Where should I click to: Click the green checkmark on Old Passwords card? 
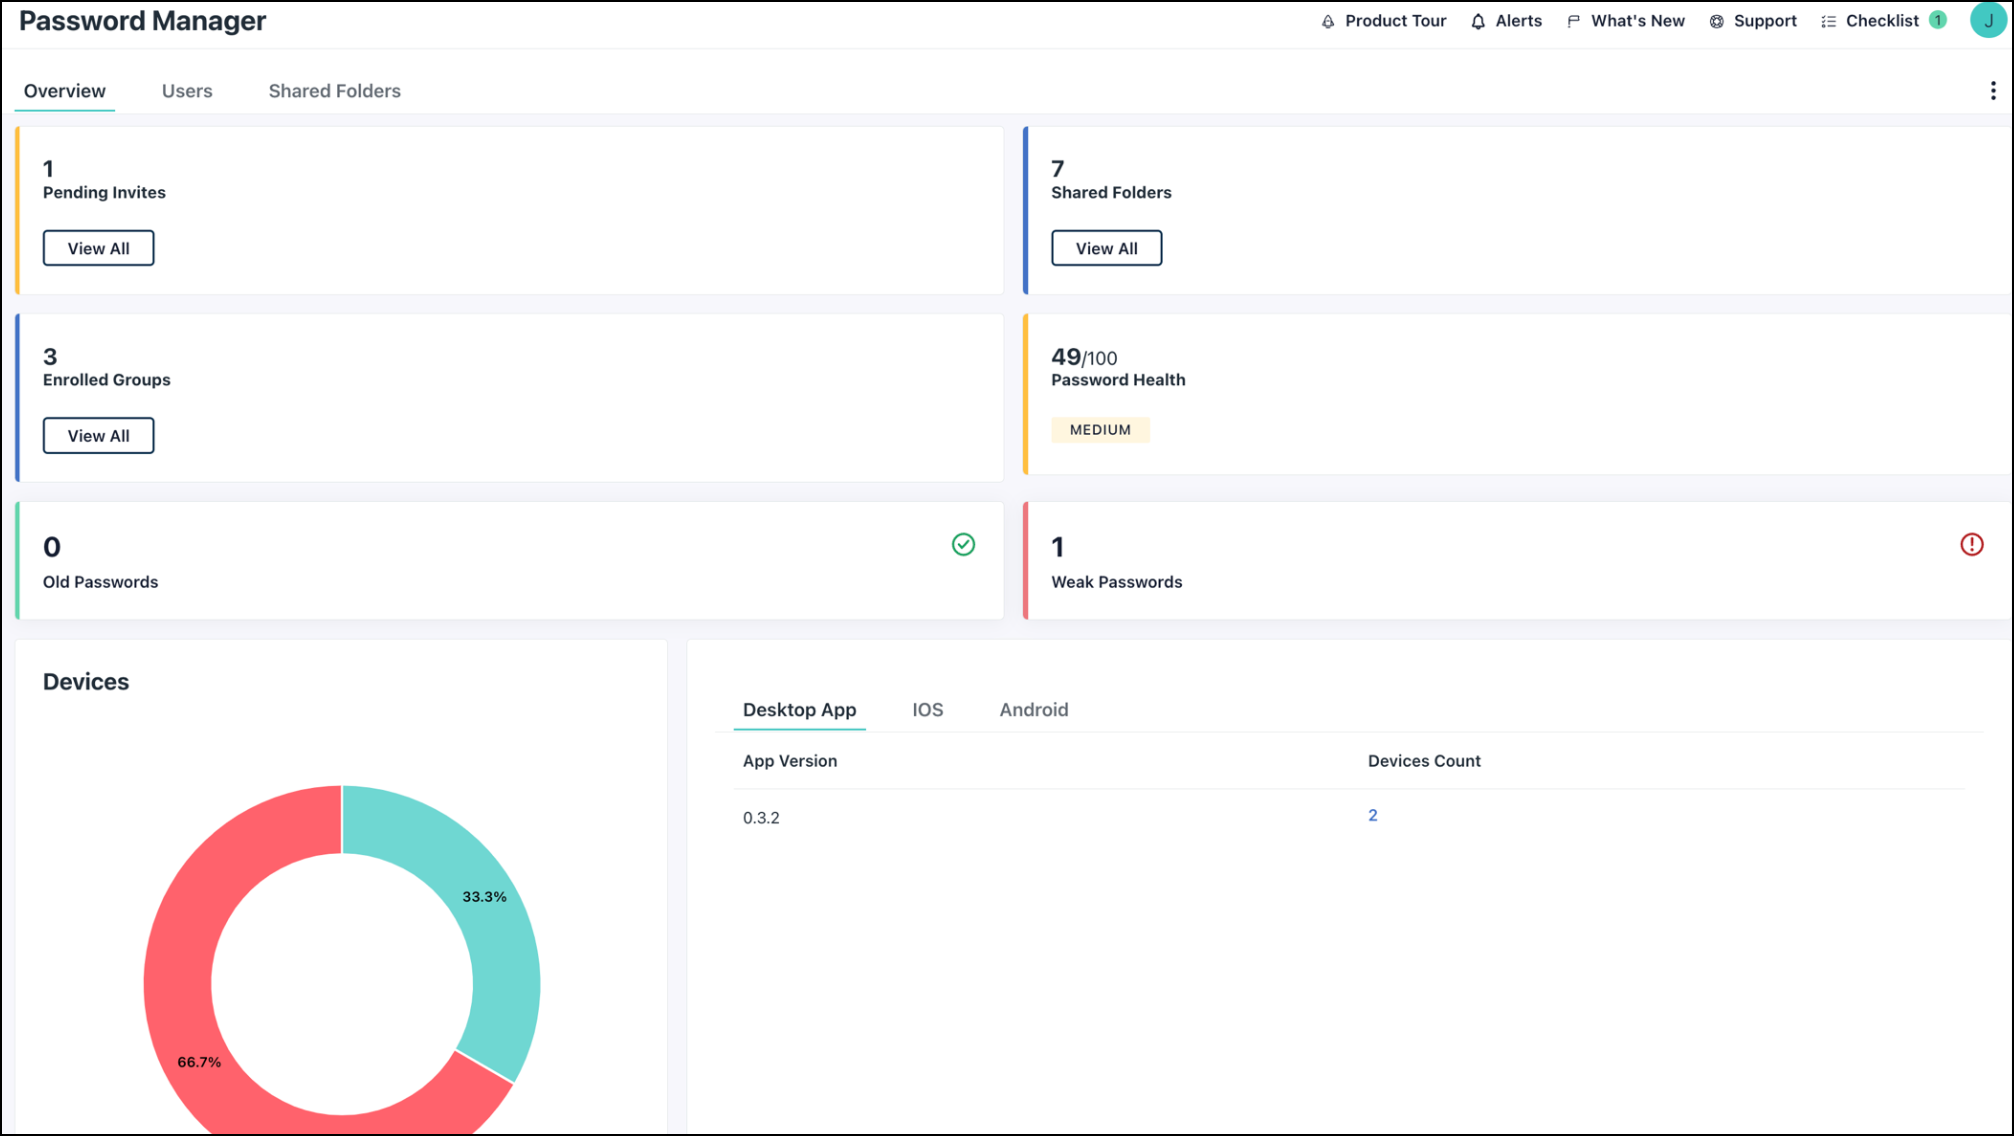(962, 545)
